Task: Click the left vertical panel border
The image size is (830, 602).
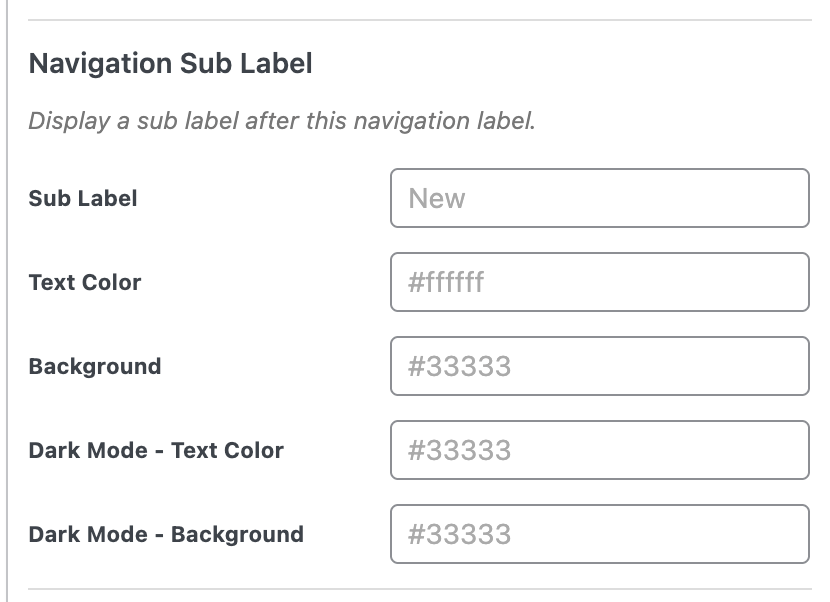Action: [7, 300]
